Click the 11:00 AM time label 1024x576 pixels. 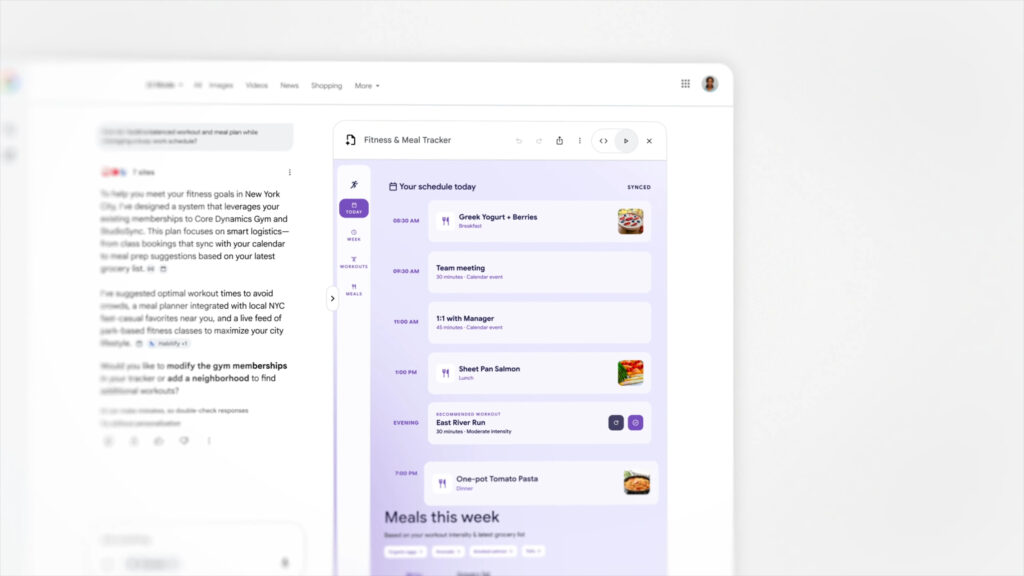coord(406,322)
